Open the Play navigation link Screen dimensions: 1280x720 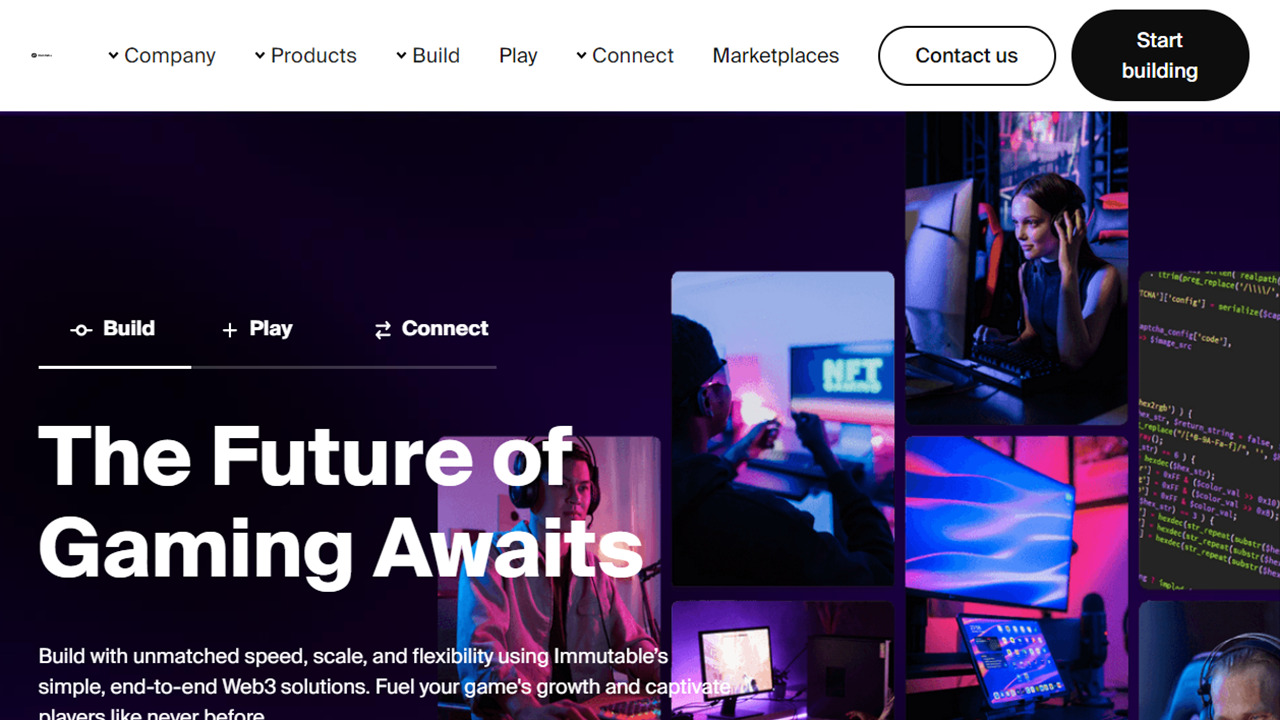(518, 55)
